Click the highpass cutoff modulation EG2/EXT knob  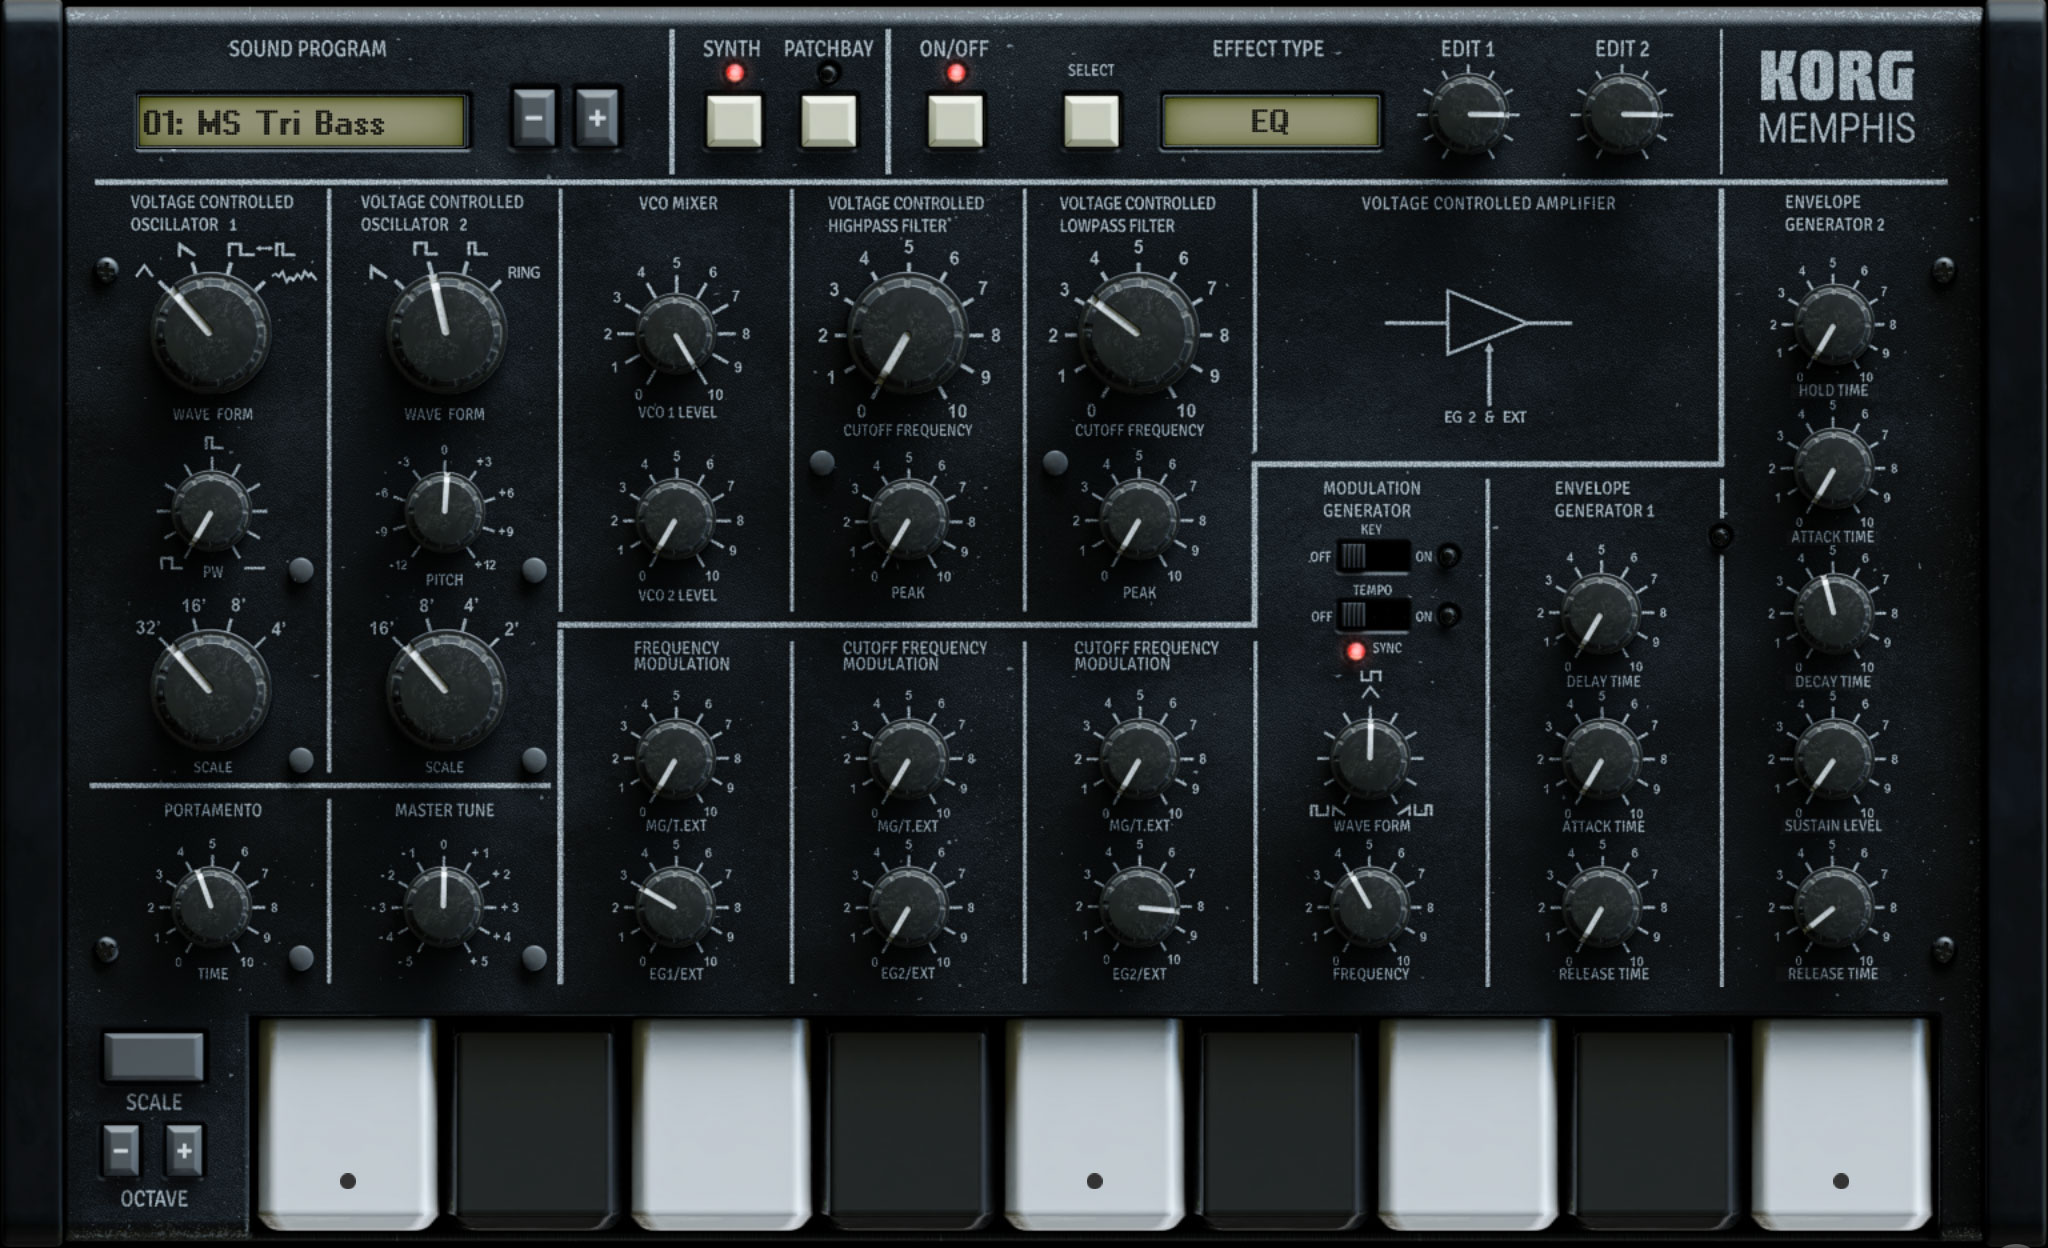tap(908, 907)
